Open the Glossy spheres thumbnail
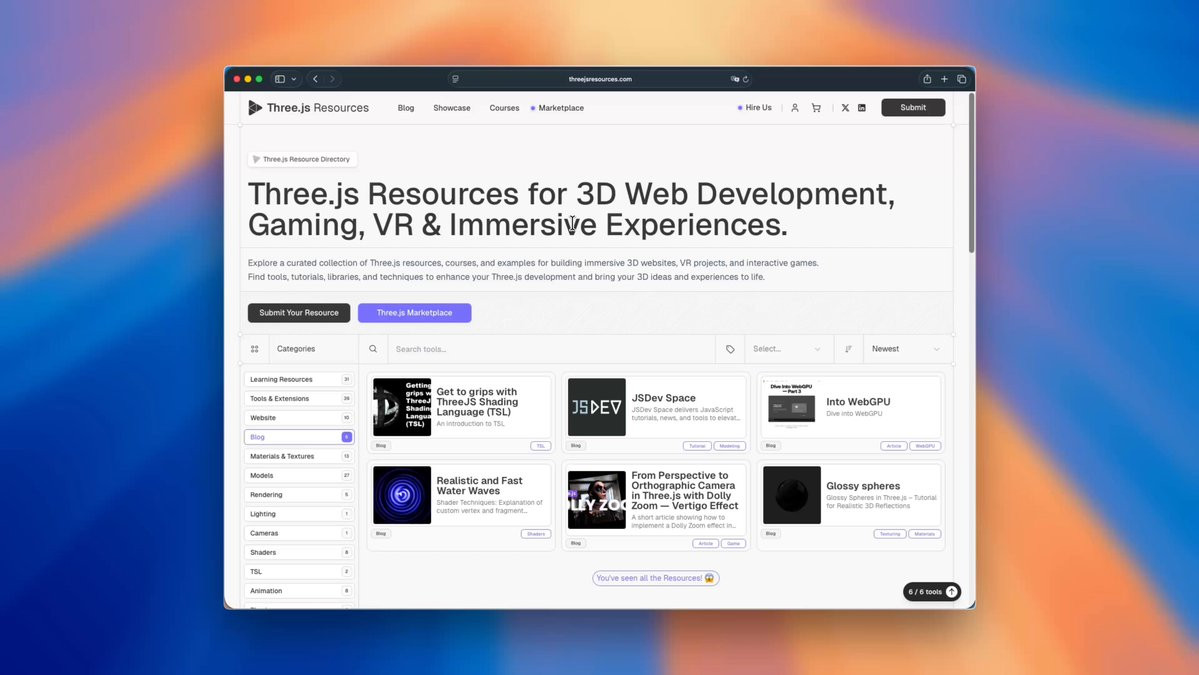The width and height of the screenshot is (1199, 675). [792, 495]
